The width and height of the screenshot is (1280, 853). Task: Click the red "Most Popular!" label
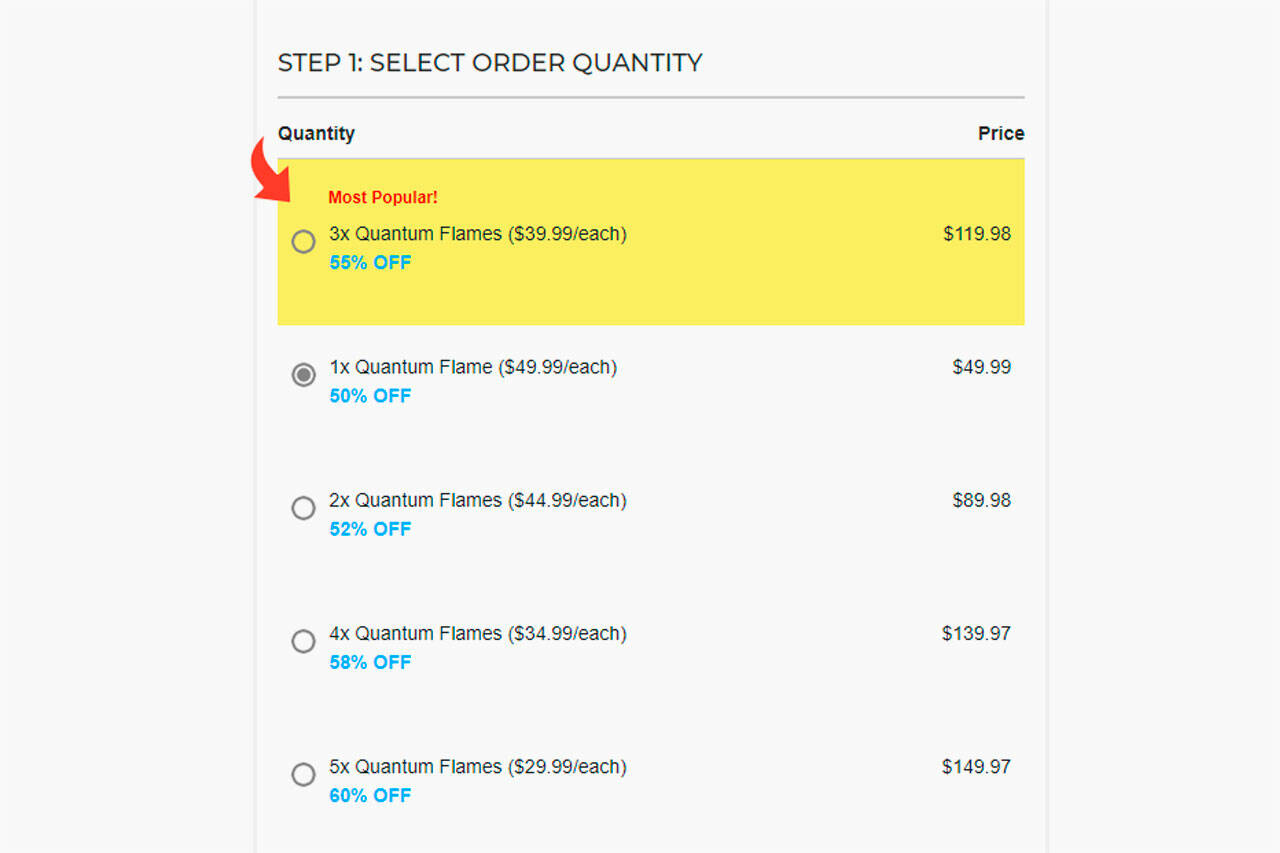383,198
